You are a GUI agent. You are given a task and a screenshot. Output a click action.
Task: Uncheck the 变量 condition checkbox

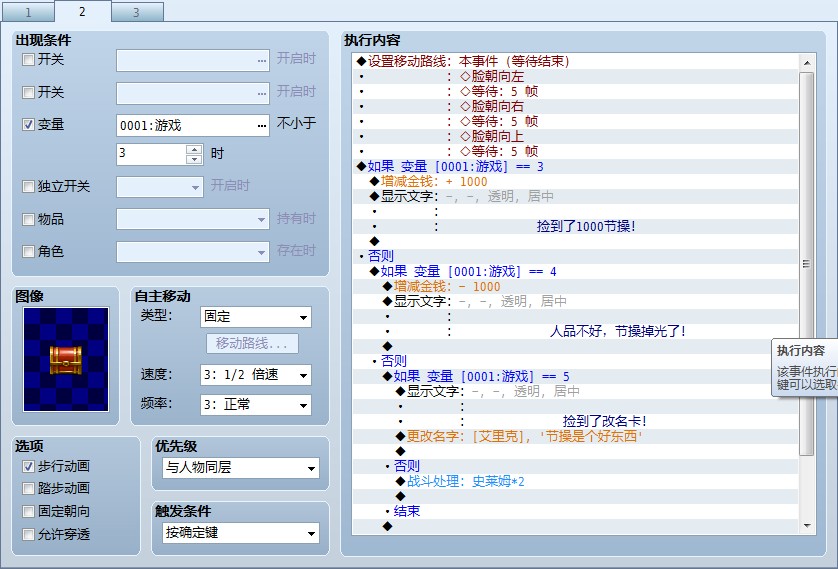click(x=28, y=124)
